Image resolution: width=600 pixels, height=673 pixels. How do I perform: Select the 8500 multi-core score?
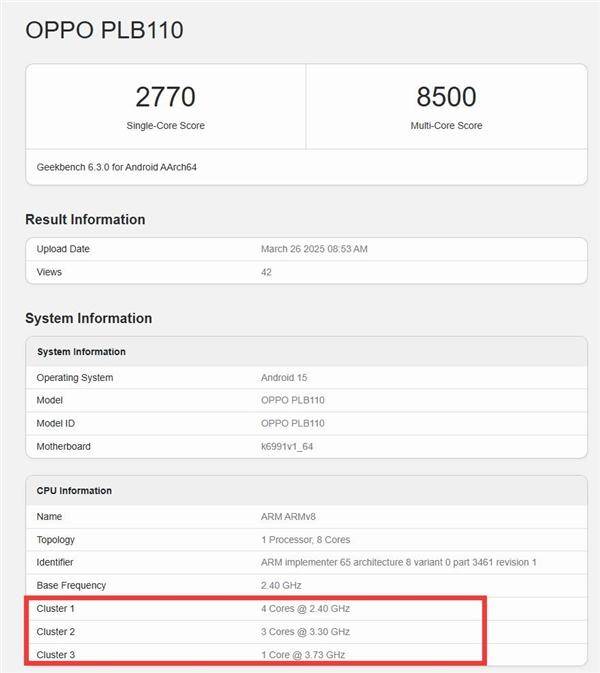pos(446,97)
